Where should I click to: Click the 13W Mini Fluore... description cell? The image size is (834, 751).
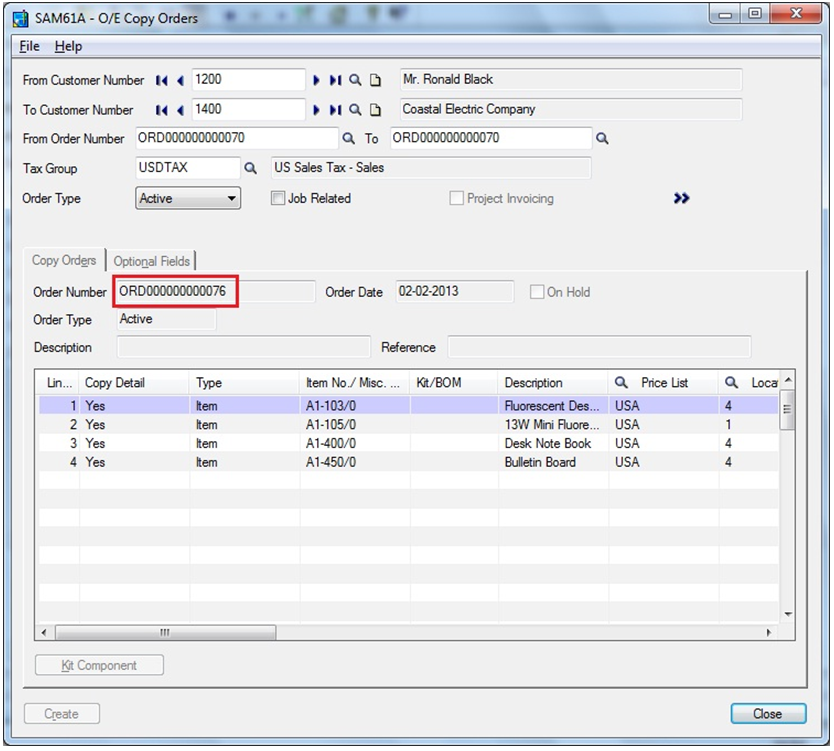click(553, 424)
